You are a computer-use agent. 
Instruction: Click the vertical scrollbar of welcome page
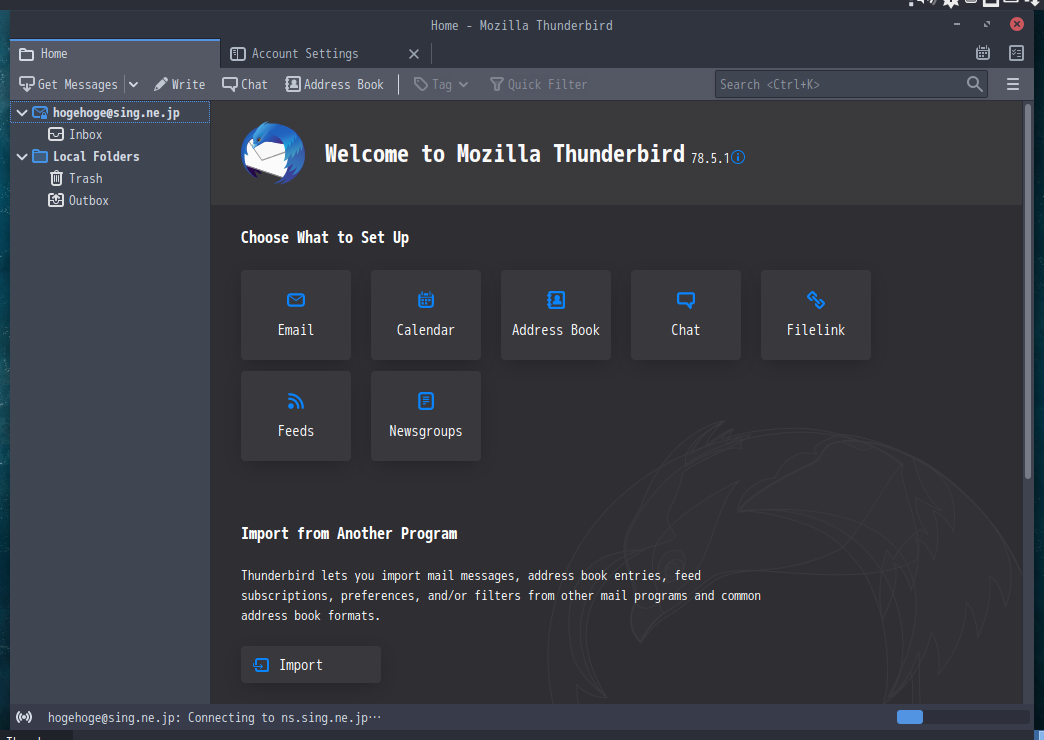(1028, 290)
